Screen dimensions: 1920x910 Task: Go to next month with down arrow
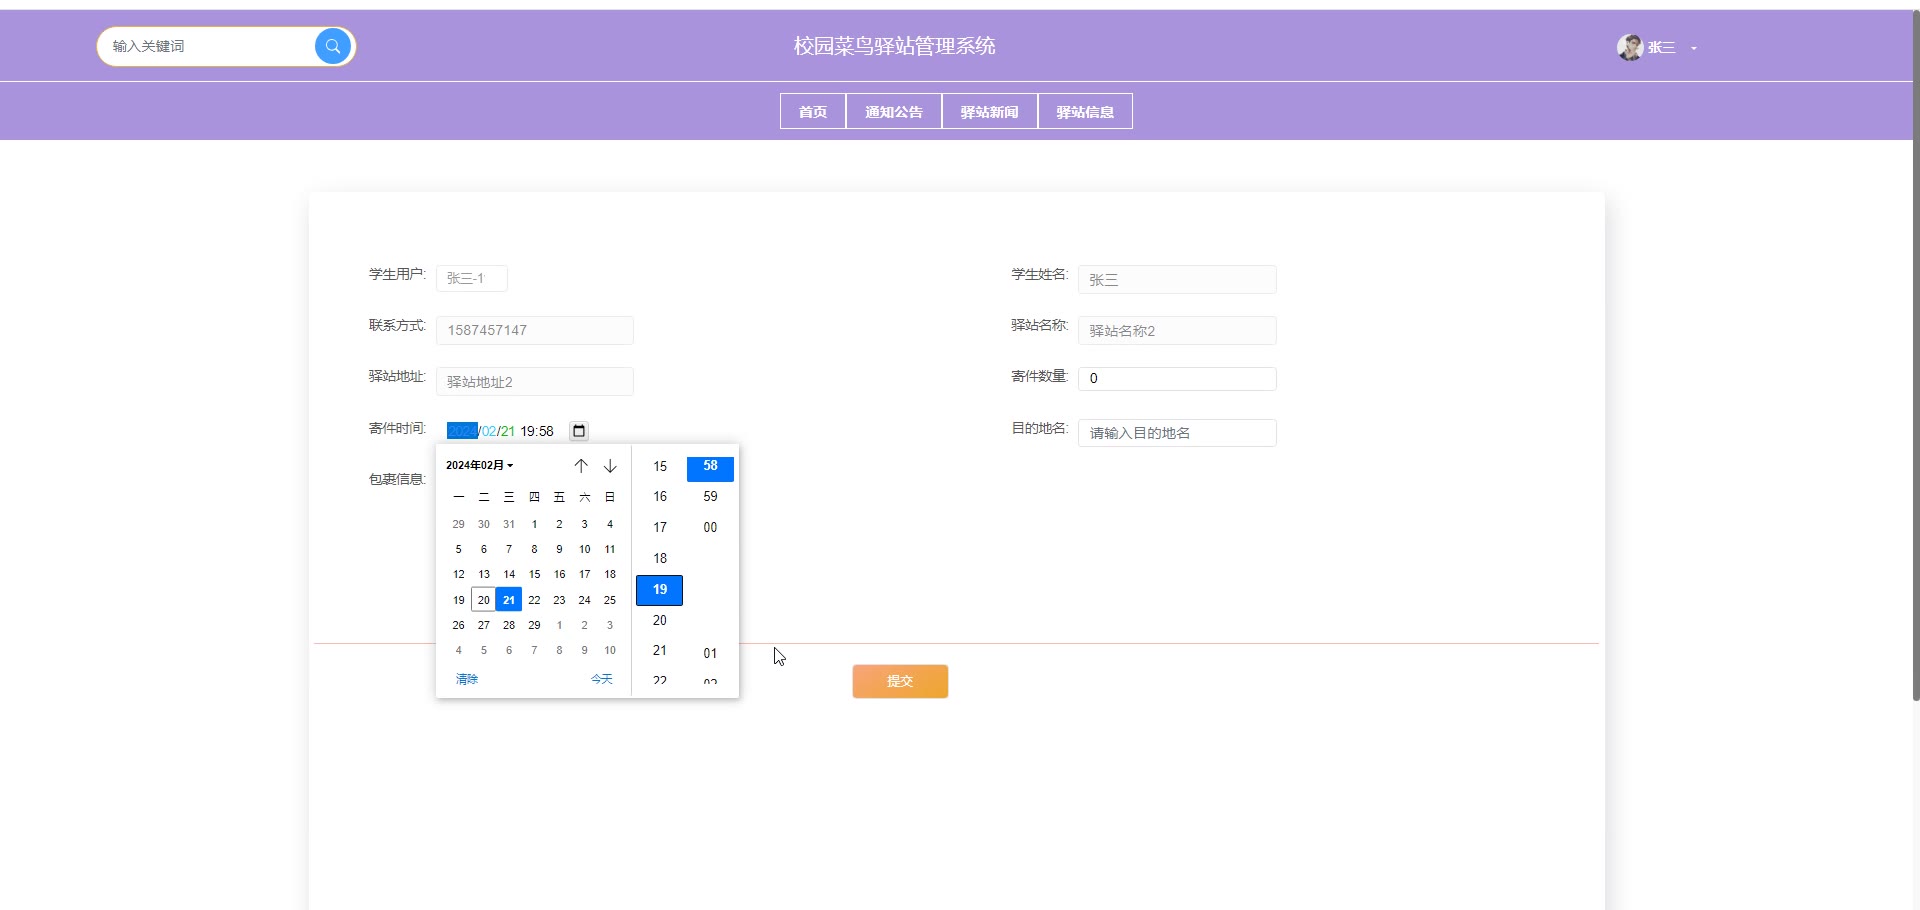610,466
